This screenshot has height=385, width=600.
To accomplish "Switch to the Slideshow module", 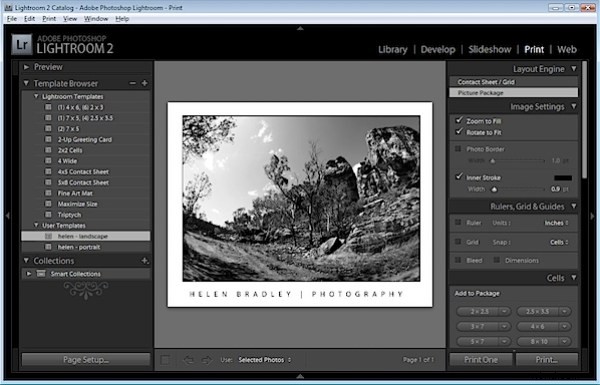I will [489, 49].
